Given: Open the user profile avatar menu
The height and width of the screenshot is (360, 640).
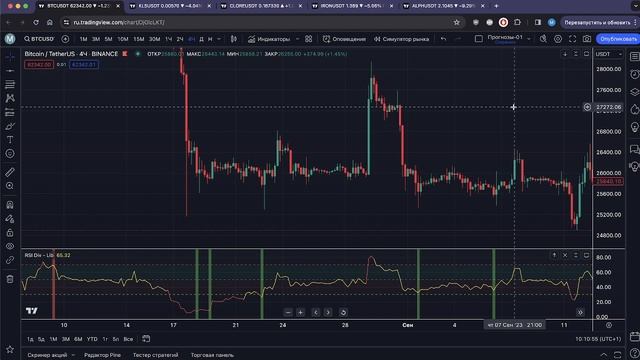Looking at the screenshot, I should coord(10,39).
